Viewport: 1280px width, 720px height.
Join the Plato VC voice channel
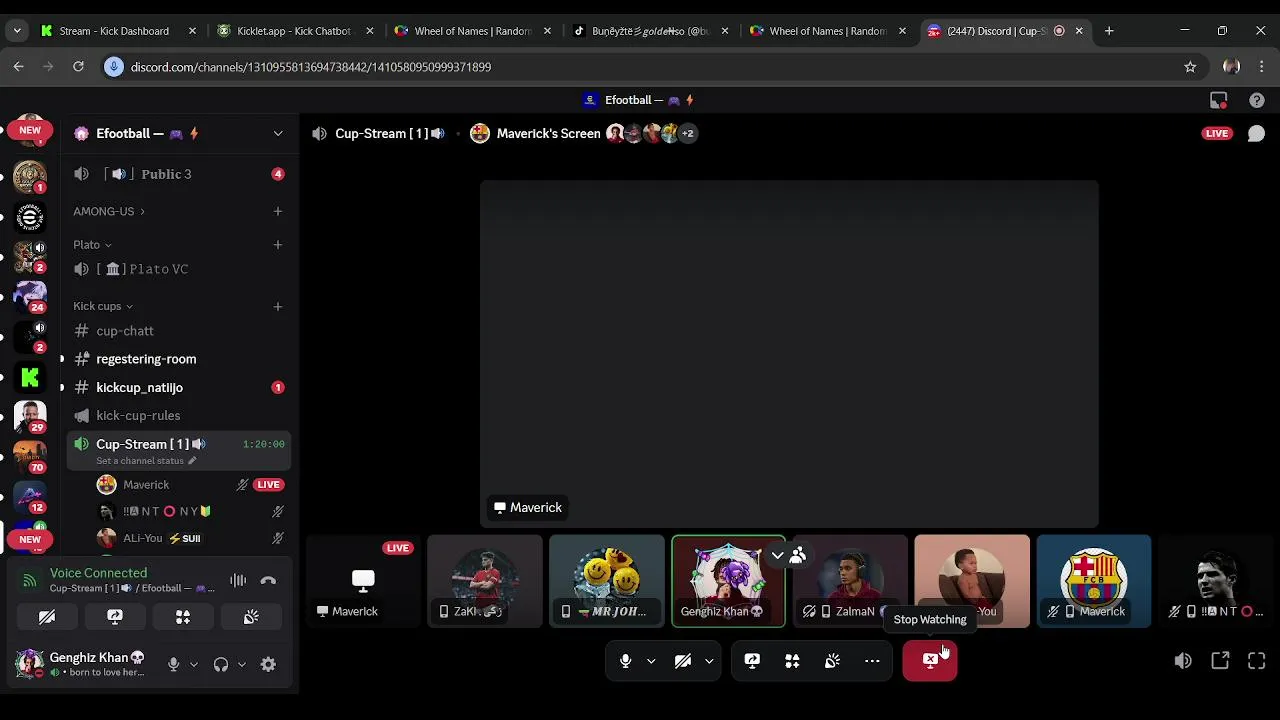(179, 269)
